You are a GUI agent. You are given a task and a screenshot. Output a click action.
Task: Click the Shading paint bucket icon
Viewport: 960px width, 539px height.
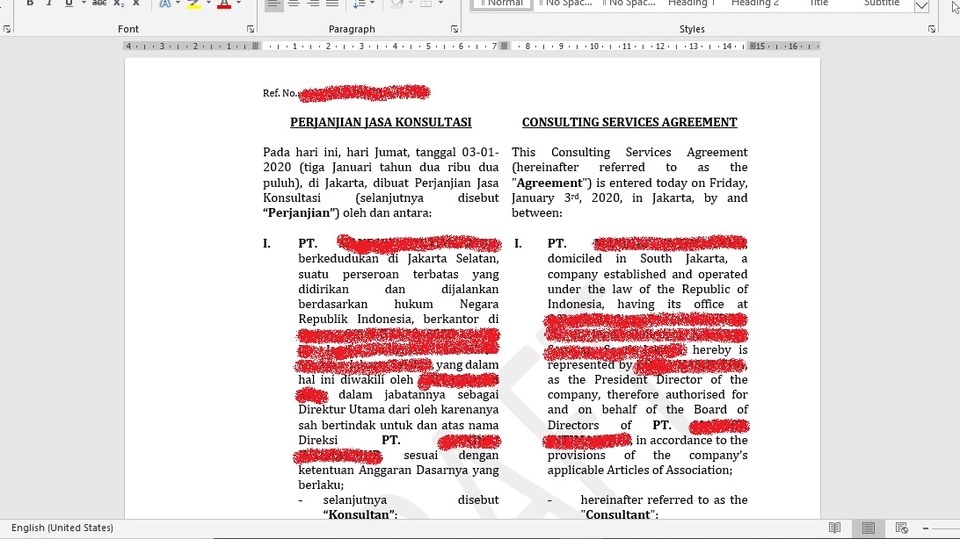(x=397, y=3)
